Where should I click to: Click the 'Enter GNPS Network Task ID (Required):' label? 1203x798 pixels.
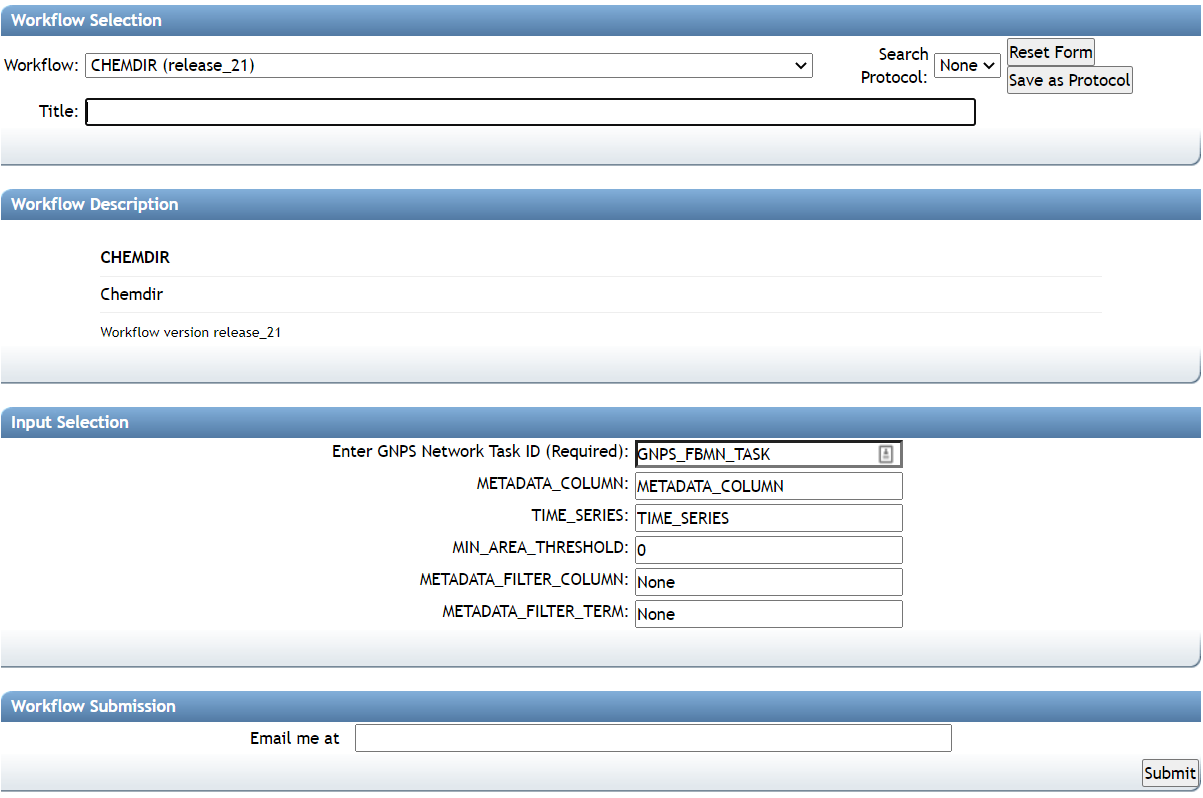(x=480, y=452)
